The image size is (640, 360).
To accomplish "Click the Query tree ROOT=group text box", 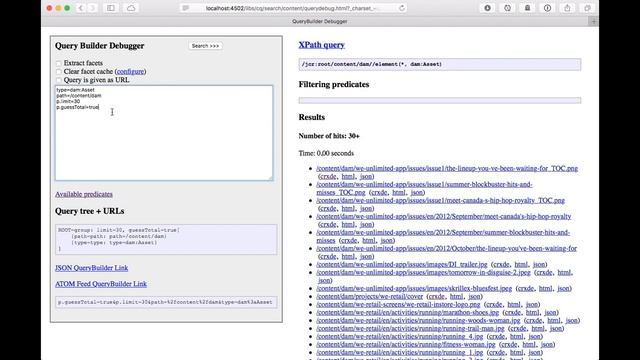I will 166,239.
